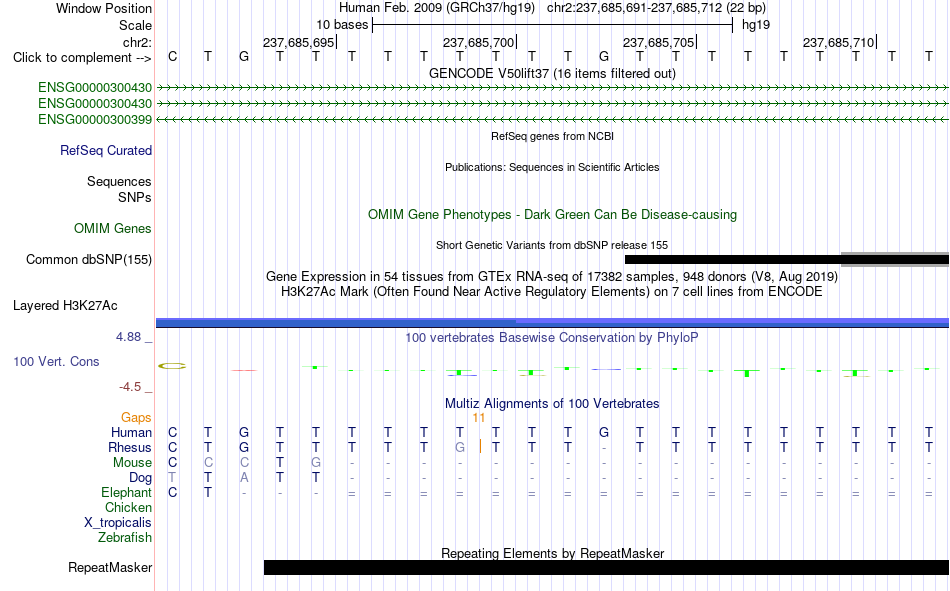
Task: Click the black RepeatMasker repeat element bar
Action: (x=606, y=567)
